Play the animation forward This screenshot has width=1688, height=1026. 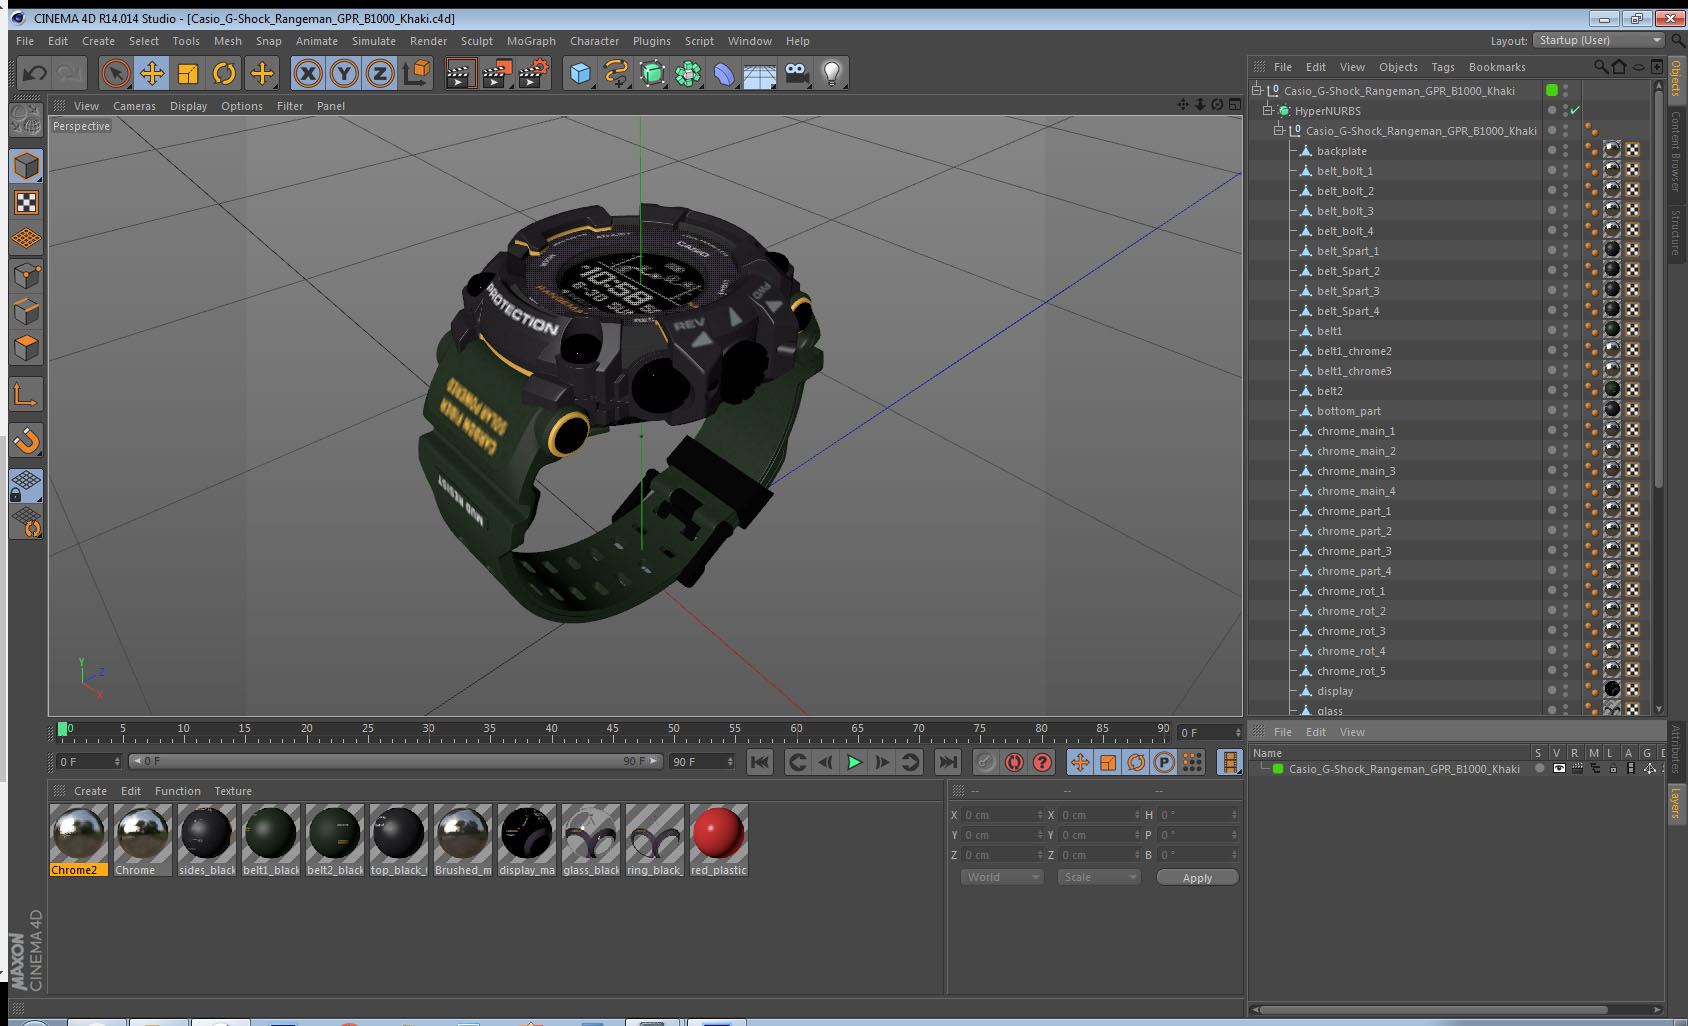coord(854,762)
